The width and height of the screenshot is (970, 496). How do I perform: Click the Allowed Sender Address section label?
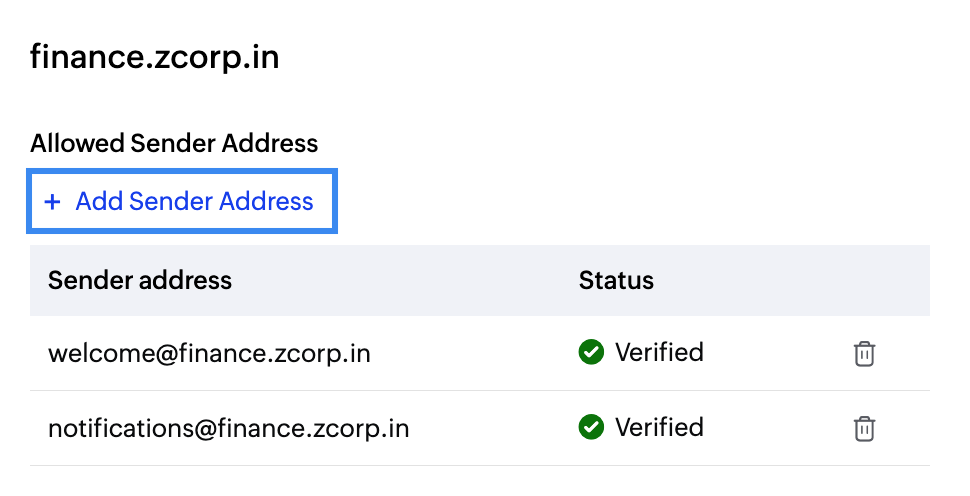tap(174, 143)
